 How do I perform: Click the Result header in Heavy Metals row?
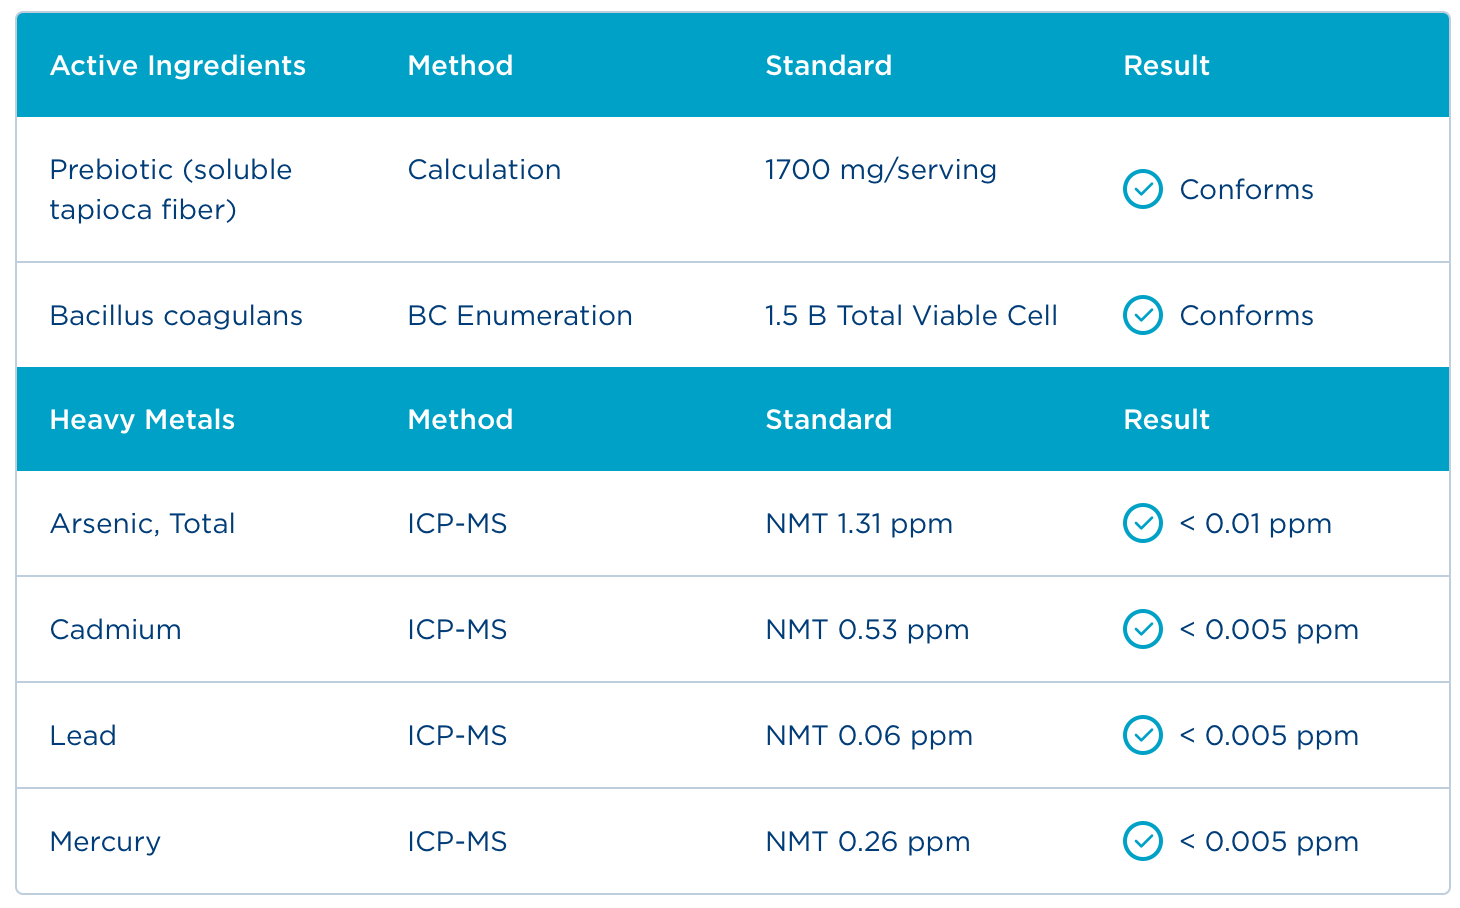point(1166,420)
